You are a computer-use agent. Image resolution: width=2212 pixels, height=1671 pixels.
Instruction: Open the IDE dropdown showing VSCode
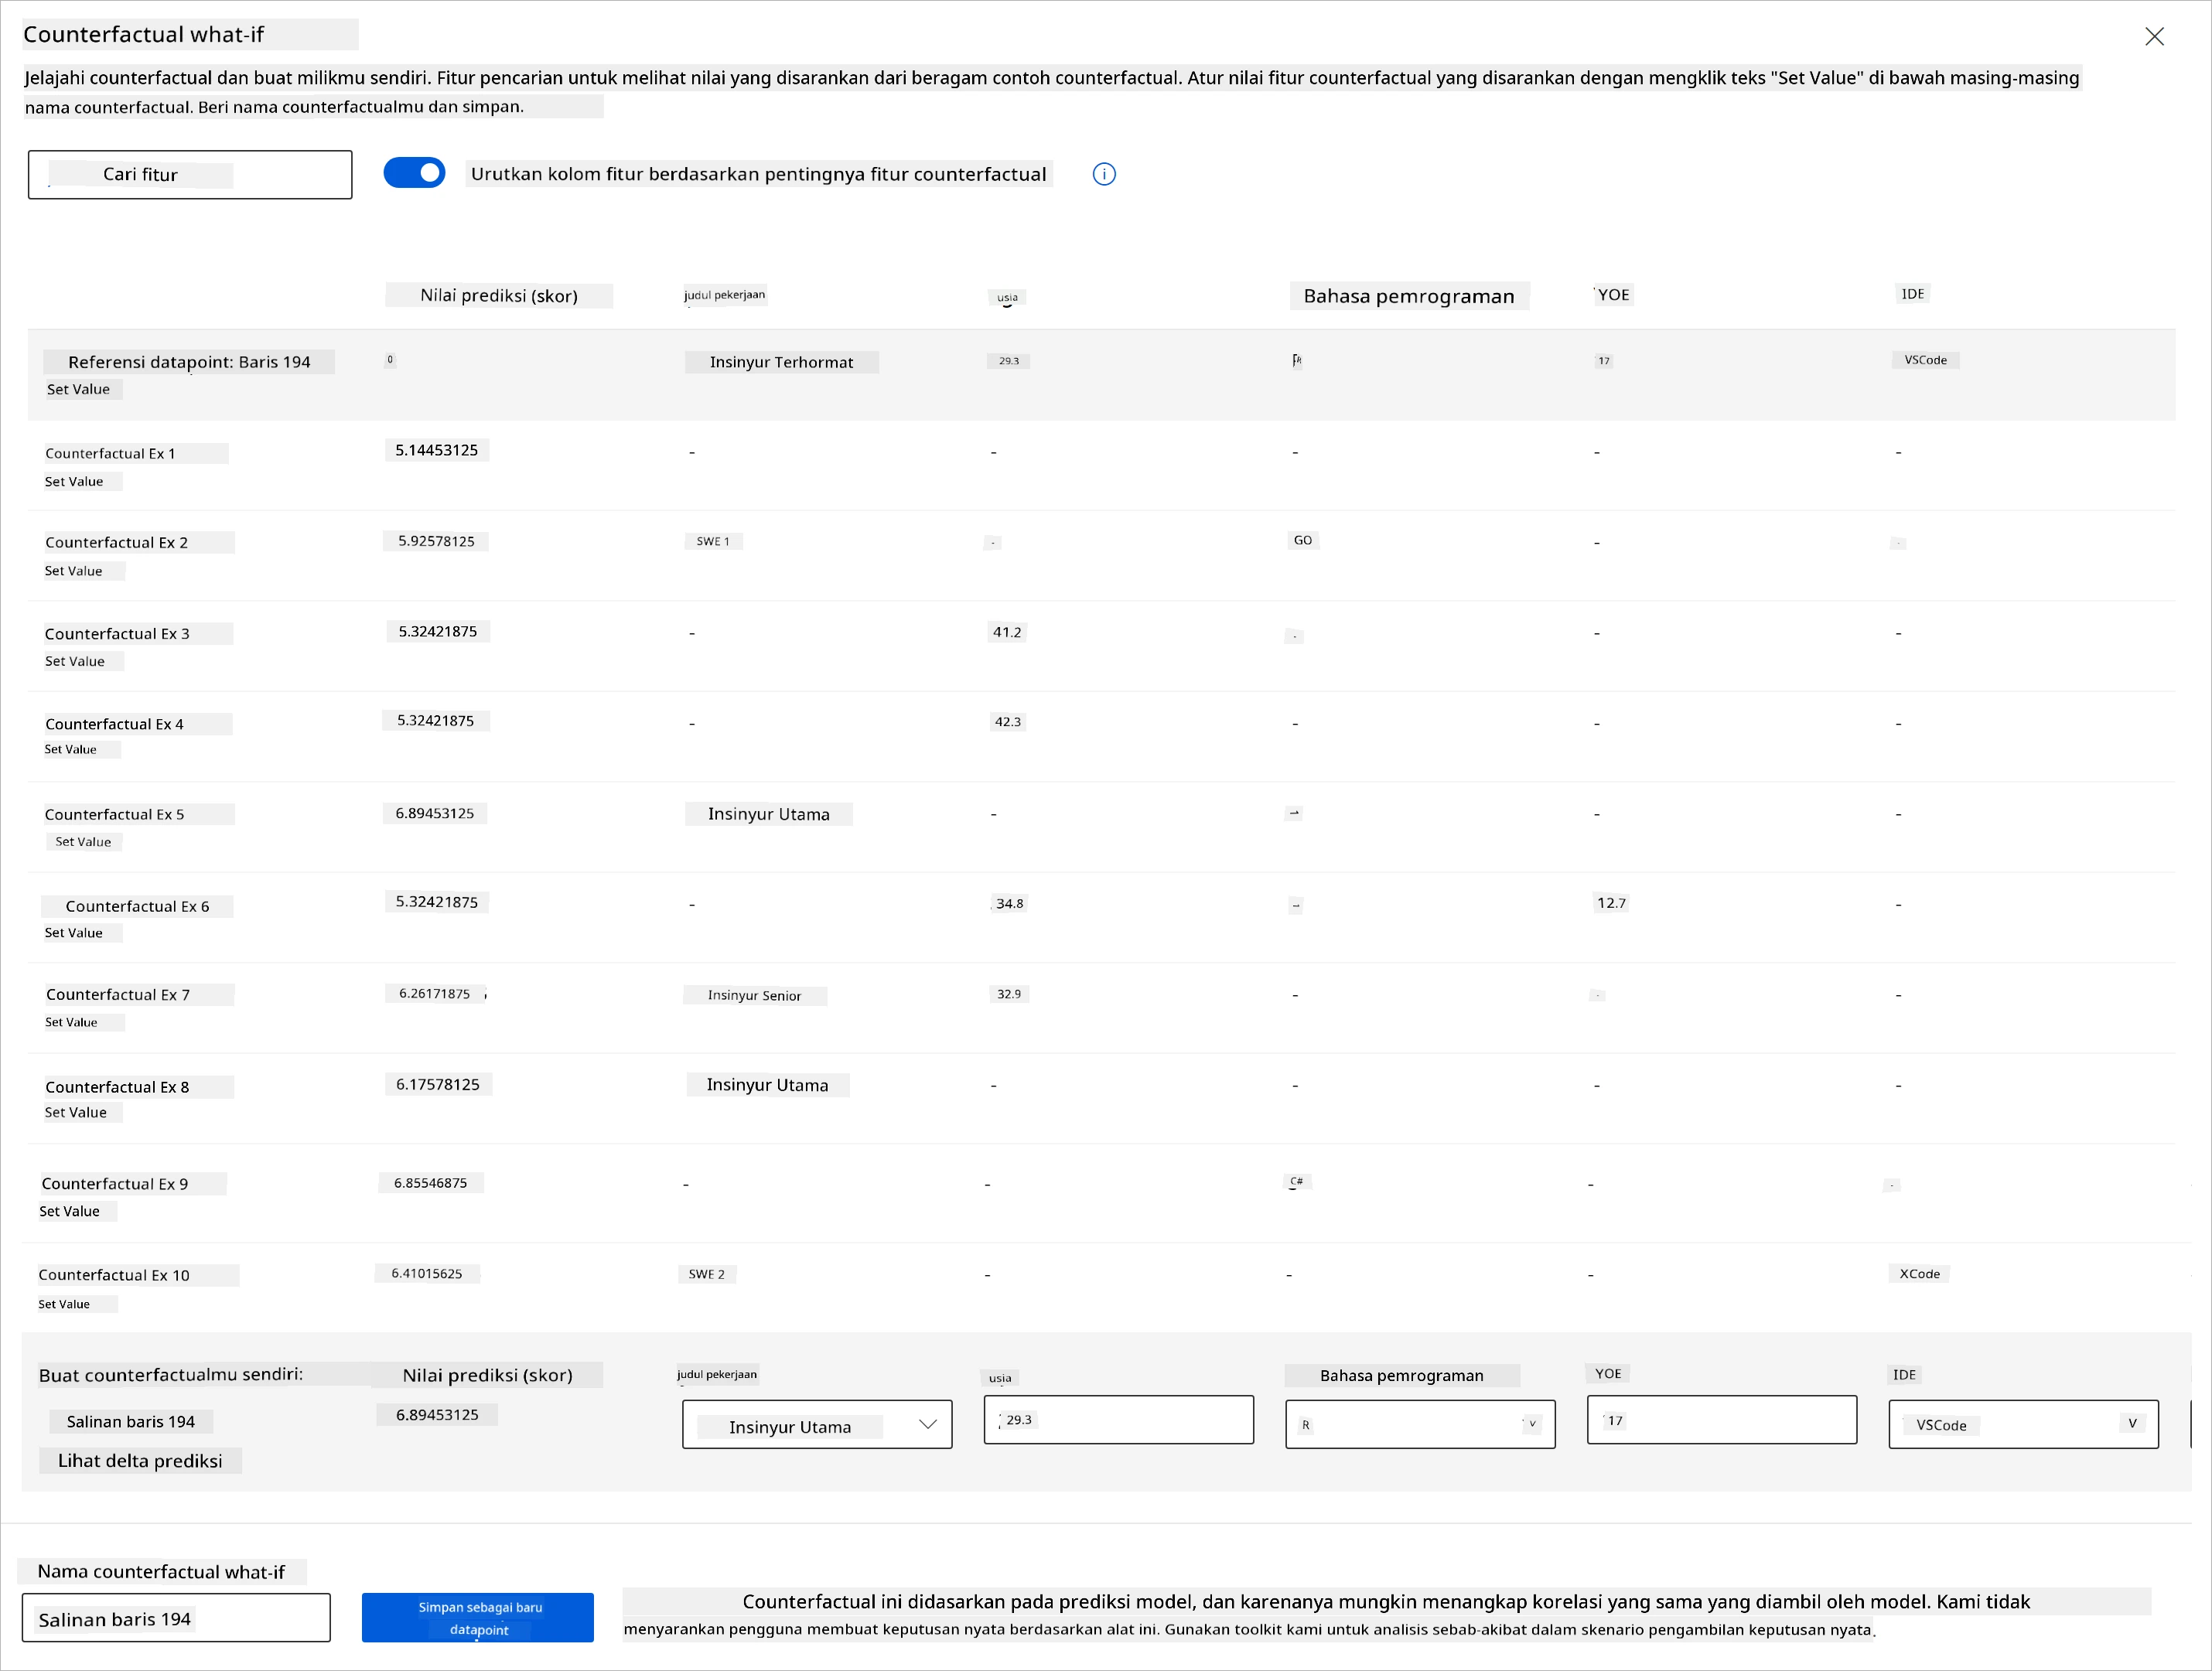coord(2023,1425)
